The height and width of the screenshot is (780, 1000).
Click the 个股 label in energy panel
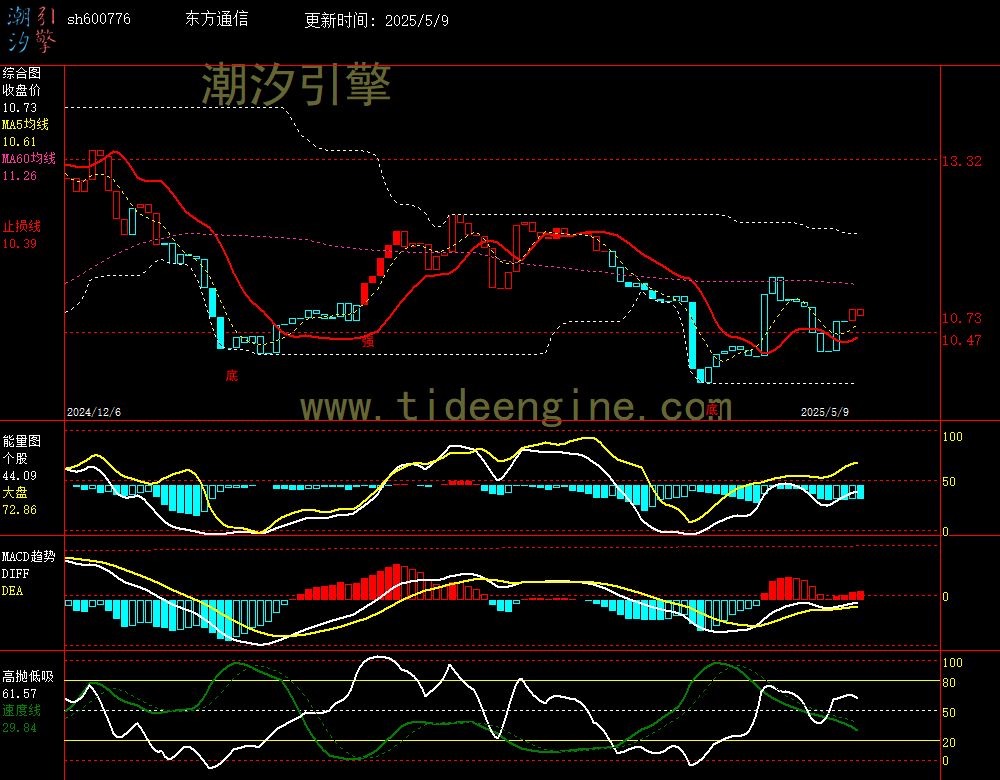coord(15,458)
